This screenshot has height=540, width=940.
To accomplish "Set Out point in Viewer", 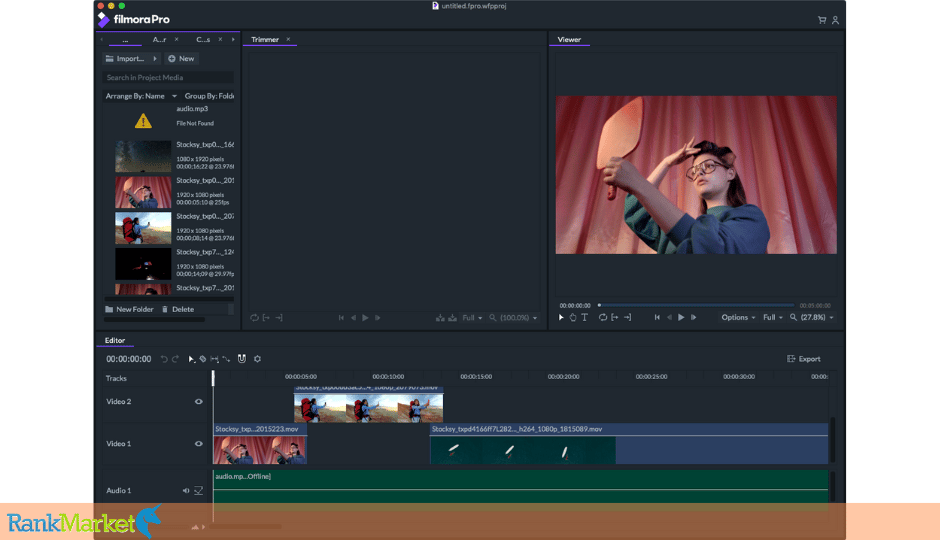I will (x=627, y=318).
